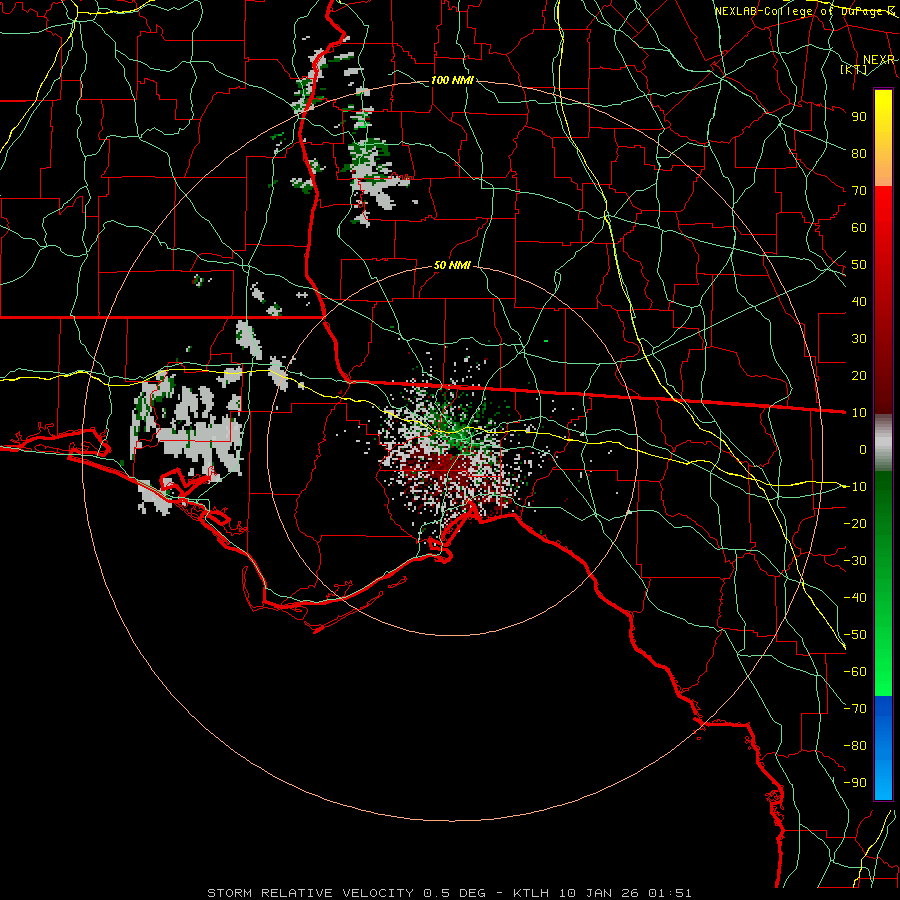
Task: Select the positive 20 scale value
Action: pos(859,375)
